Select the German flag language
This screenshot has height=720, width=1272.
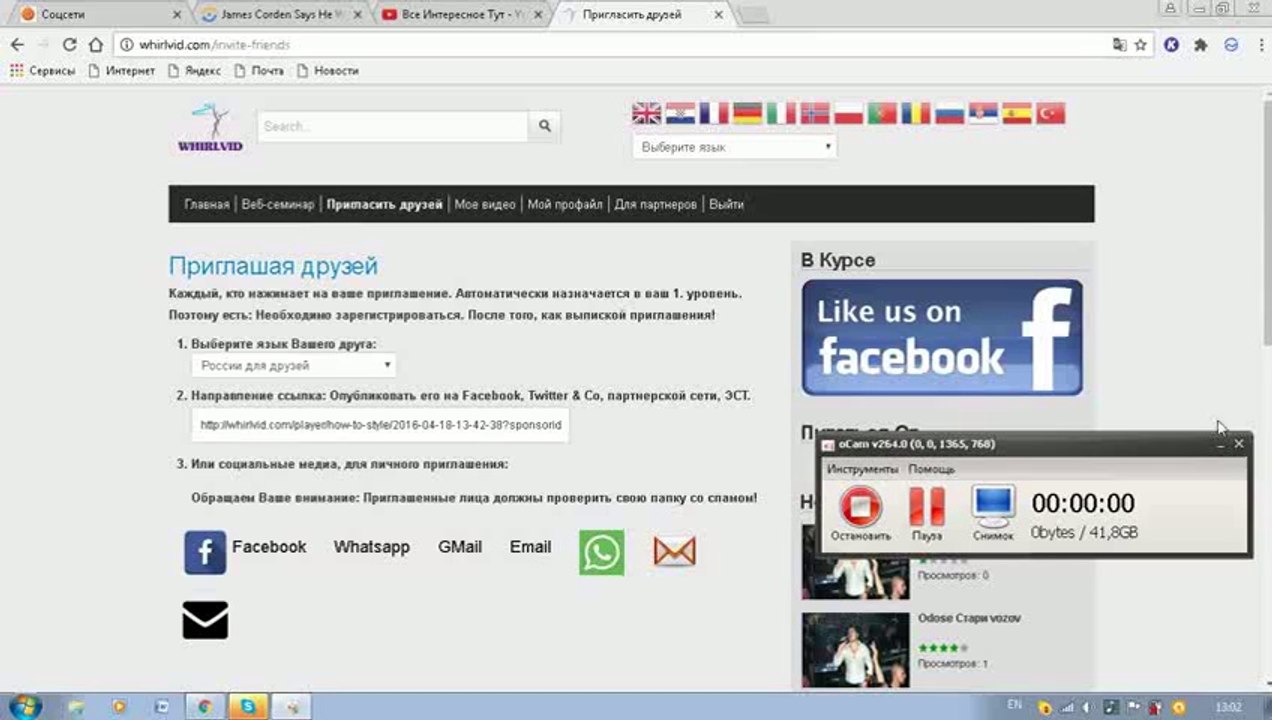[x=747, y=113]
